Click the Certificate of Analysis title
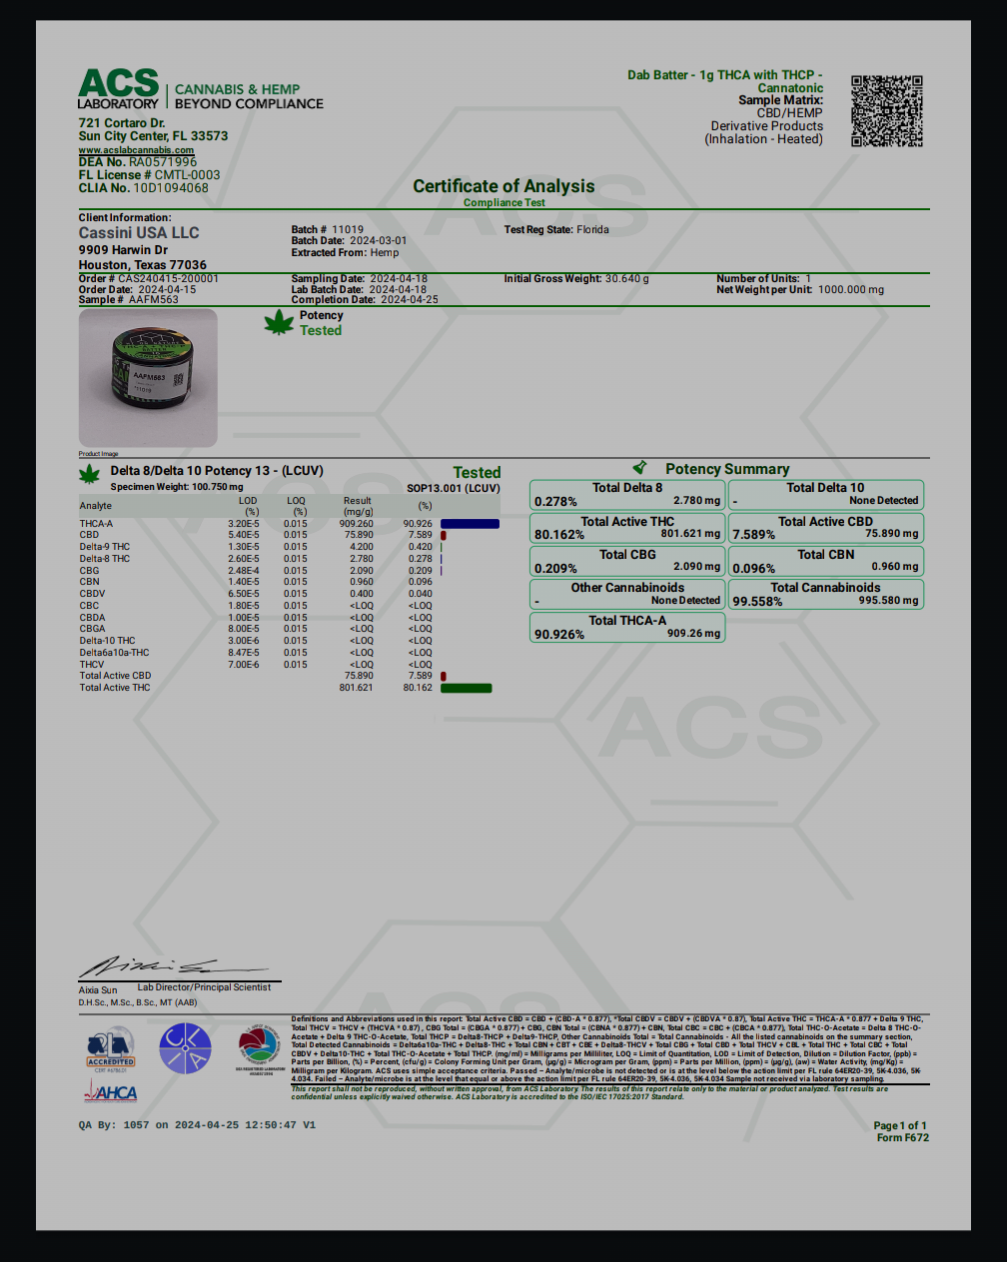The image size is (1007, 1262). [x=503, y=186]
